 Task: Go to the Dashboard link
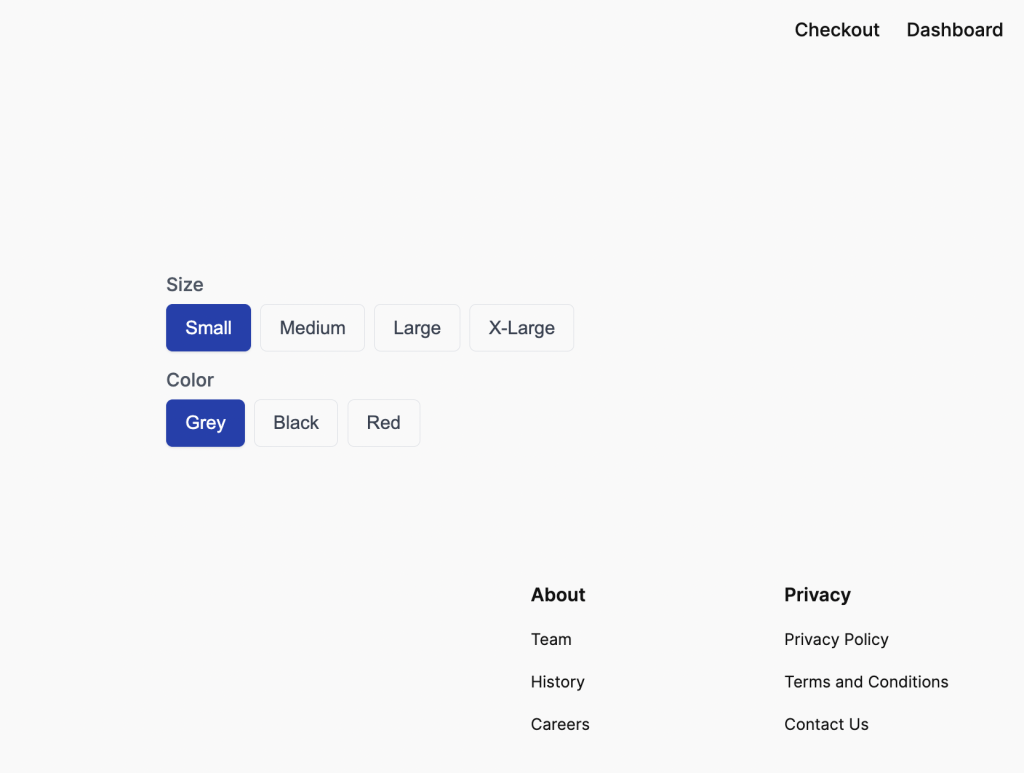click(954, 30)
